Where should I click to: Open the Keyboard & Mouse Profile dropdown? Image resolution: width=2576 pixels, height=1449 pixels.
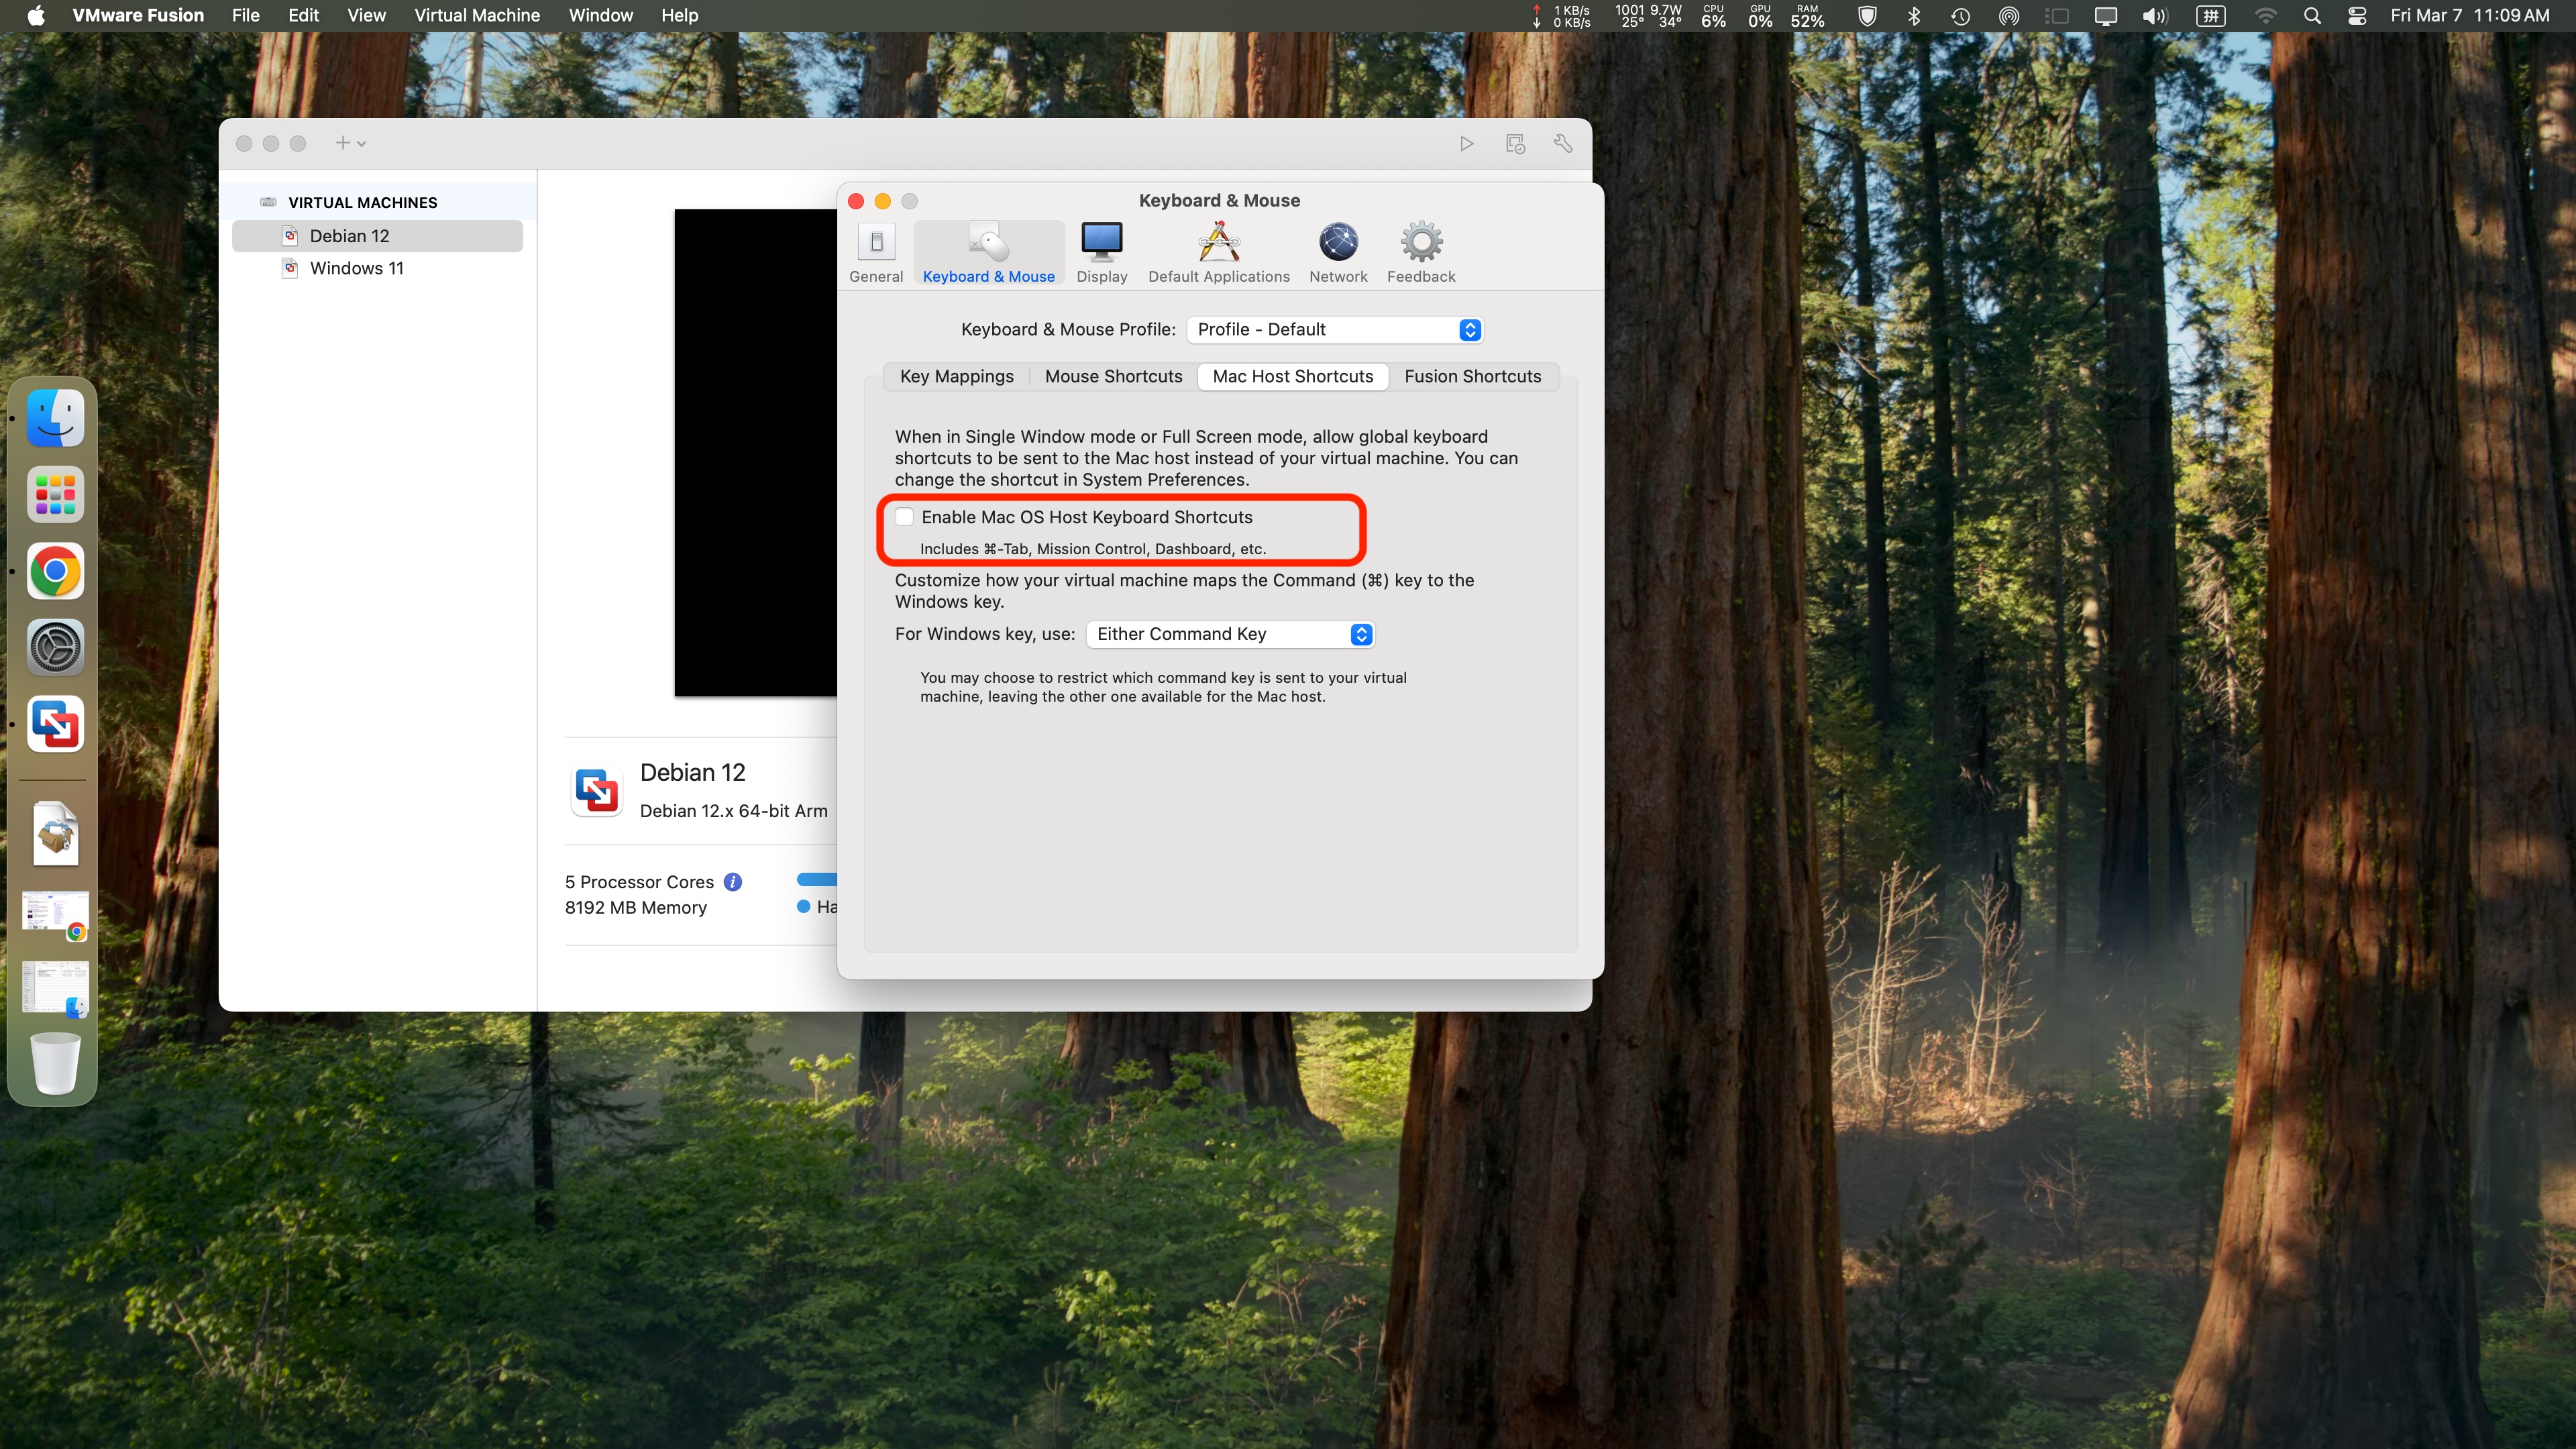[x=1335, y=330]
